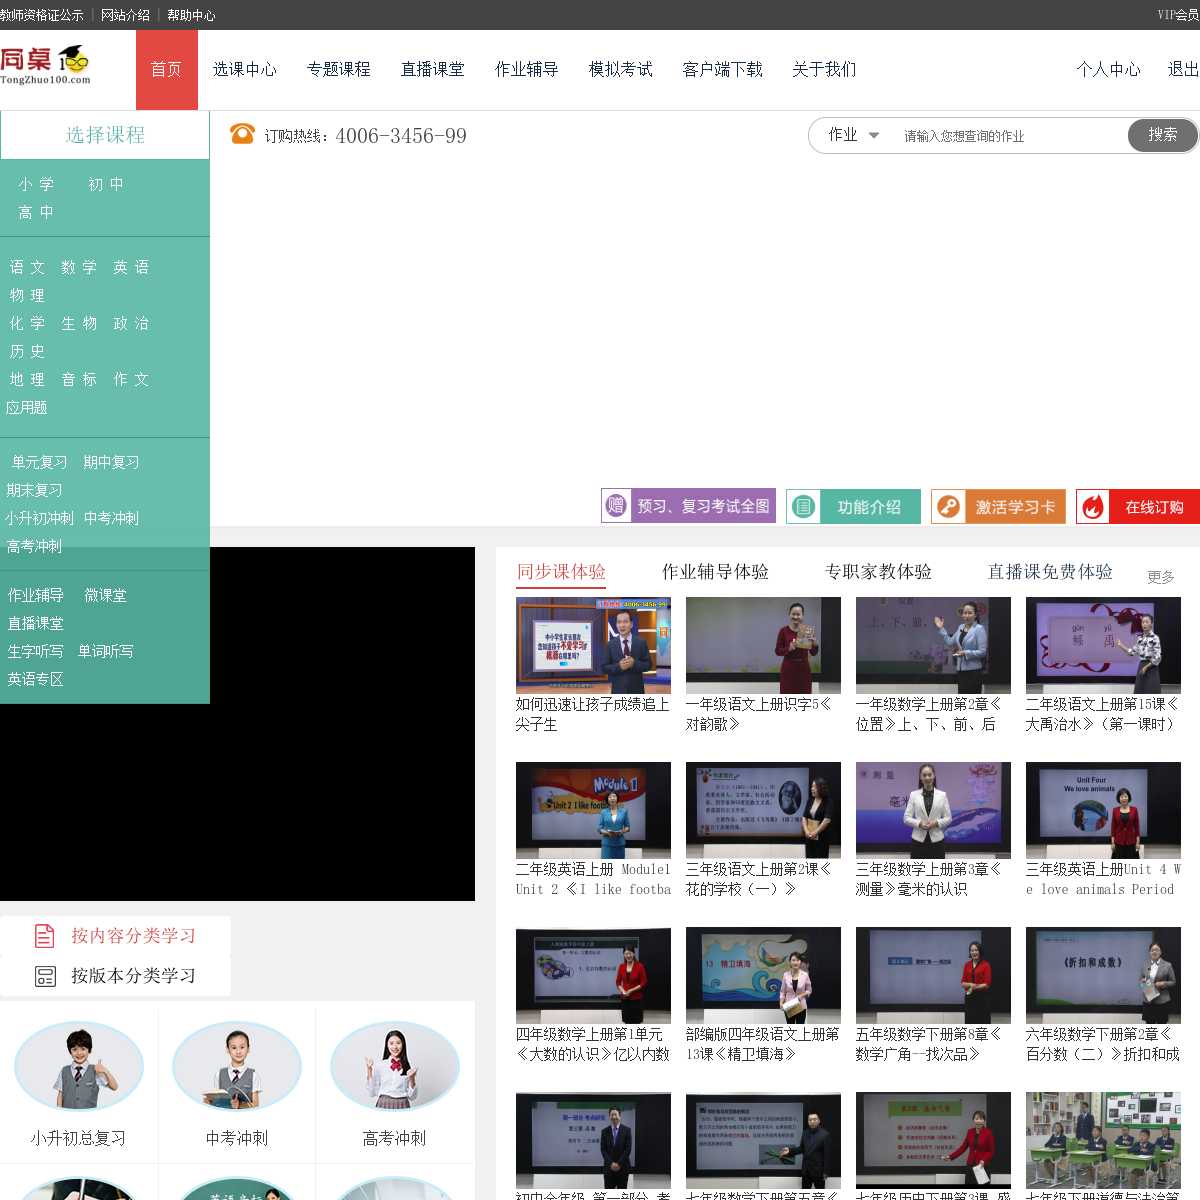1200x1200 pixels.
Task: Select 数学 in the subject sidebar
Action: (x=79, y=267)
